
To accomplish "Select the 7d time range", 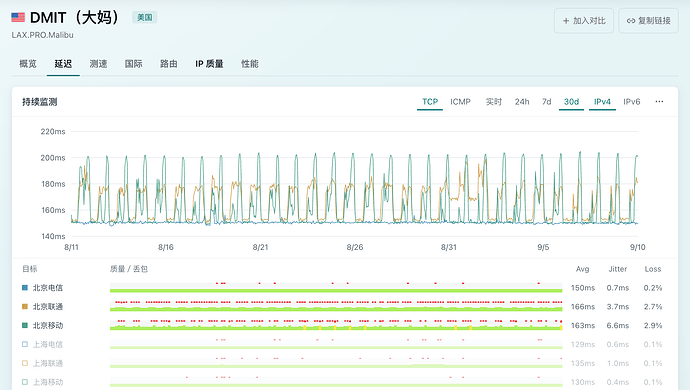I will tap(547, 102).
